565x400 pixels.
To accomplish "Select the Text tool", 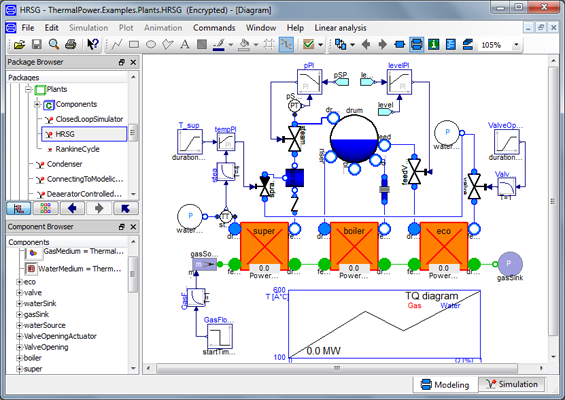I will tap(185, 45).
